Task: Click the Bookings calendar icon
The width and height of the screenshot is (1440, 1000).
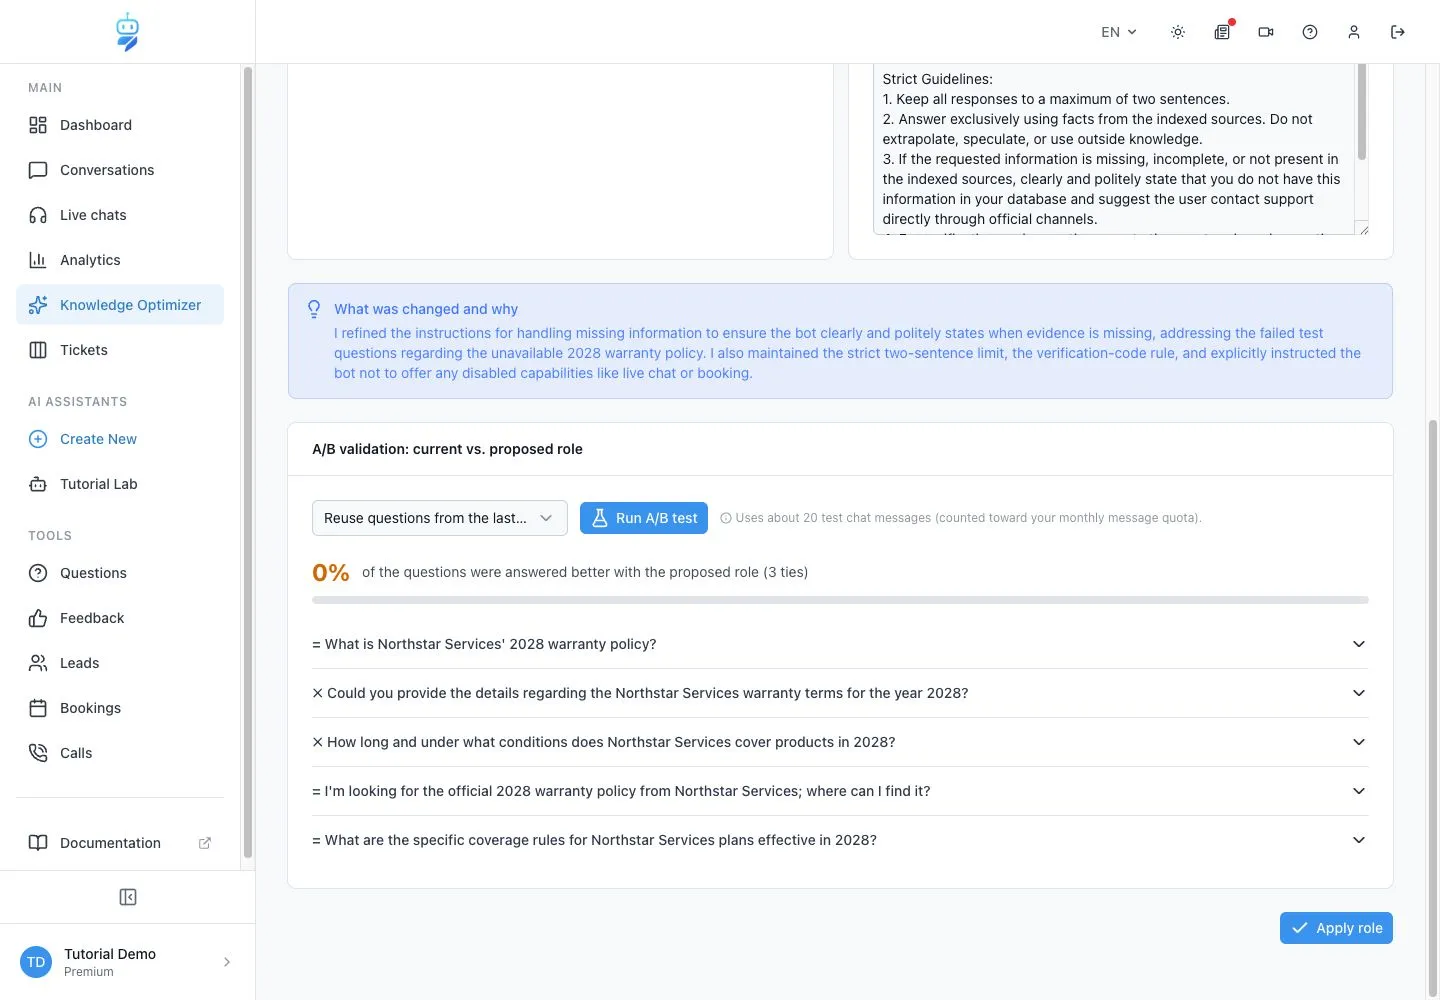Action: click(x=38, y=708)
